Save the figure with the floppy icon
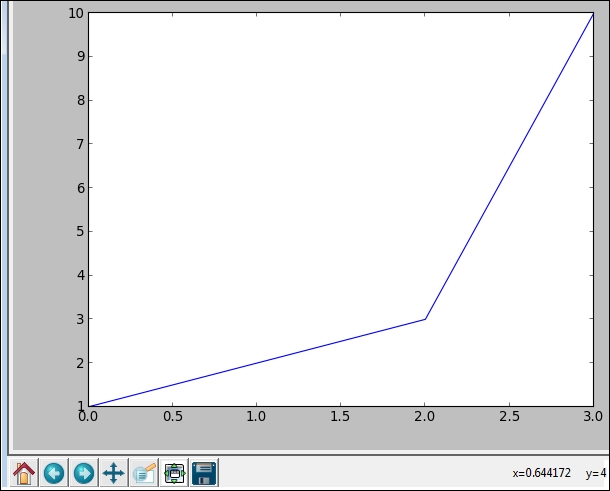This screenshot has height=491, width=610. tap(204, 473)
